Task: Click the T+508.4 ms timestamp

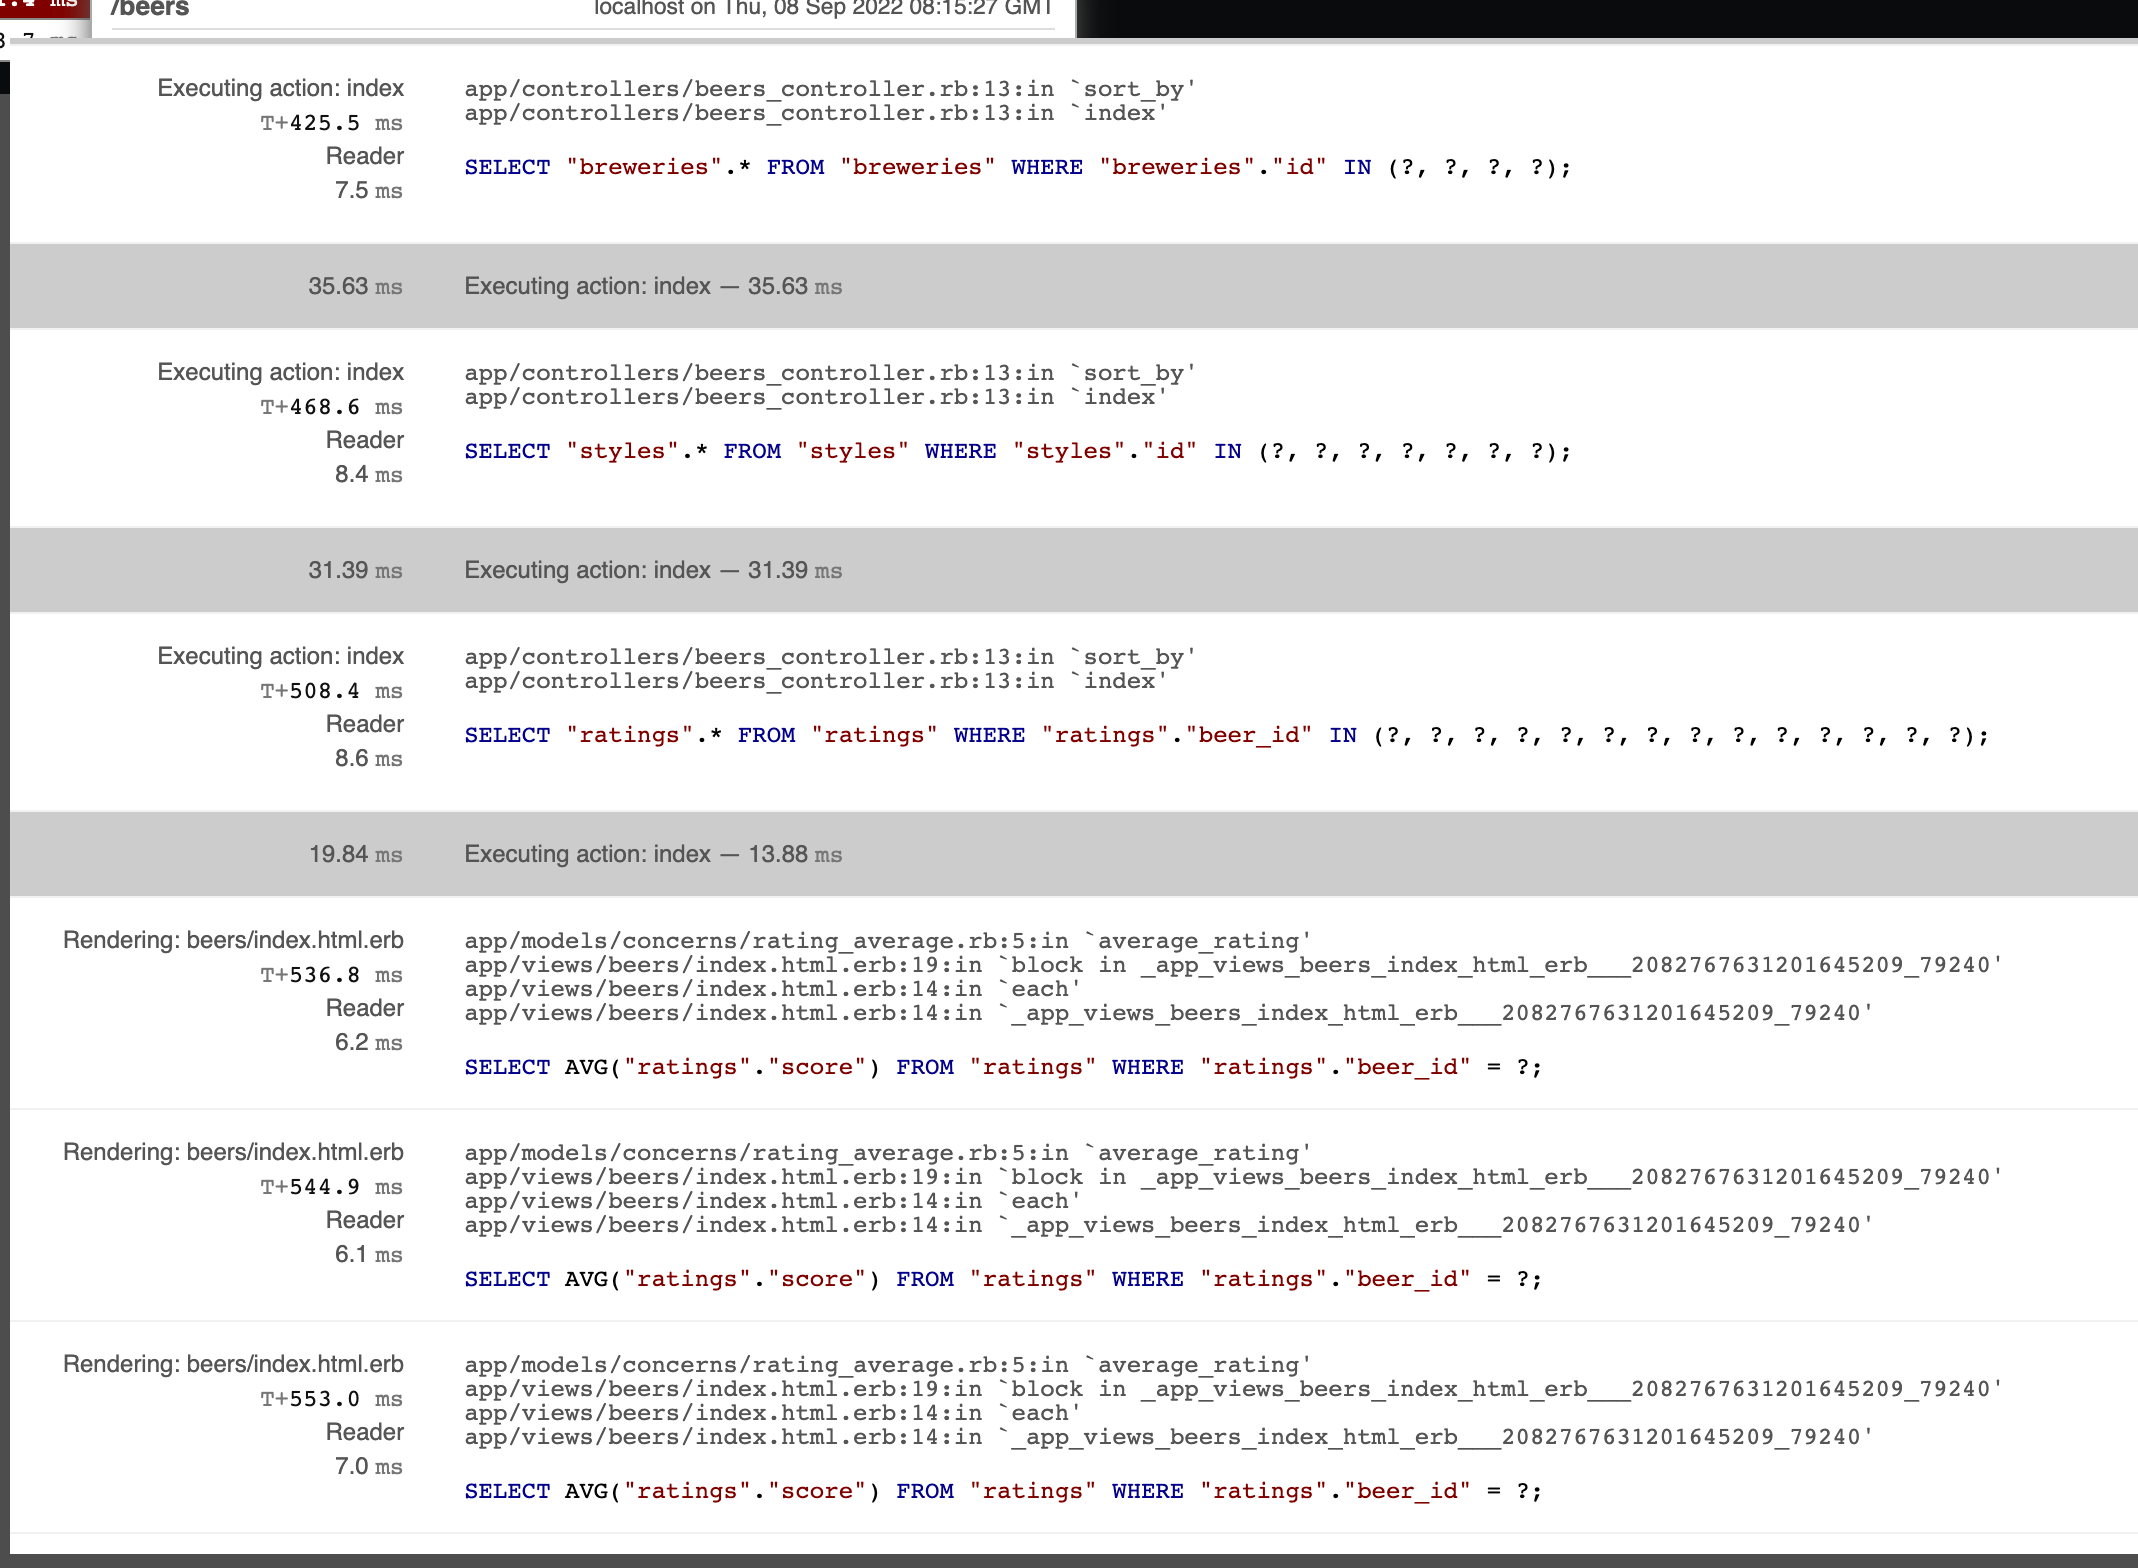Action: [331, 691]
